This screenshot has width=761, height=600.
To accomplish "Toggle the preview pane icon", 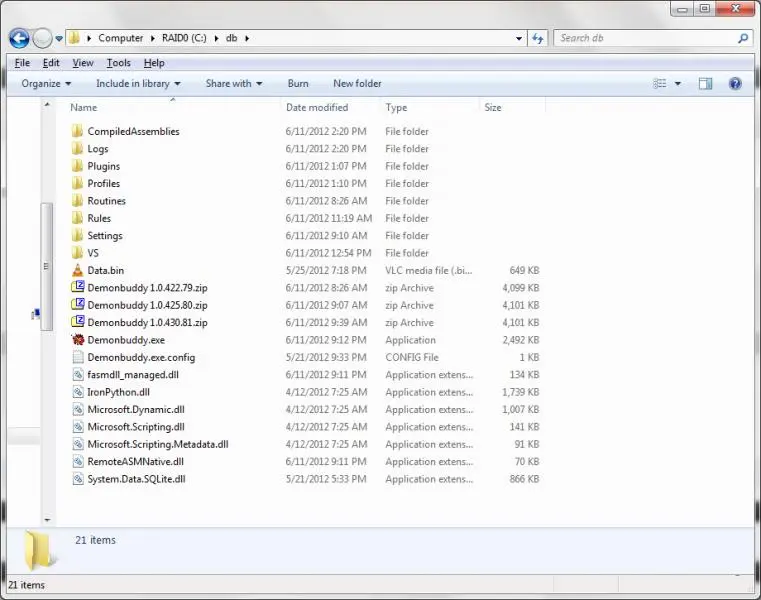I will coord(705,84).
